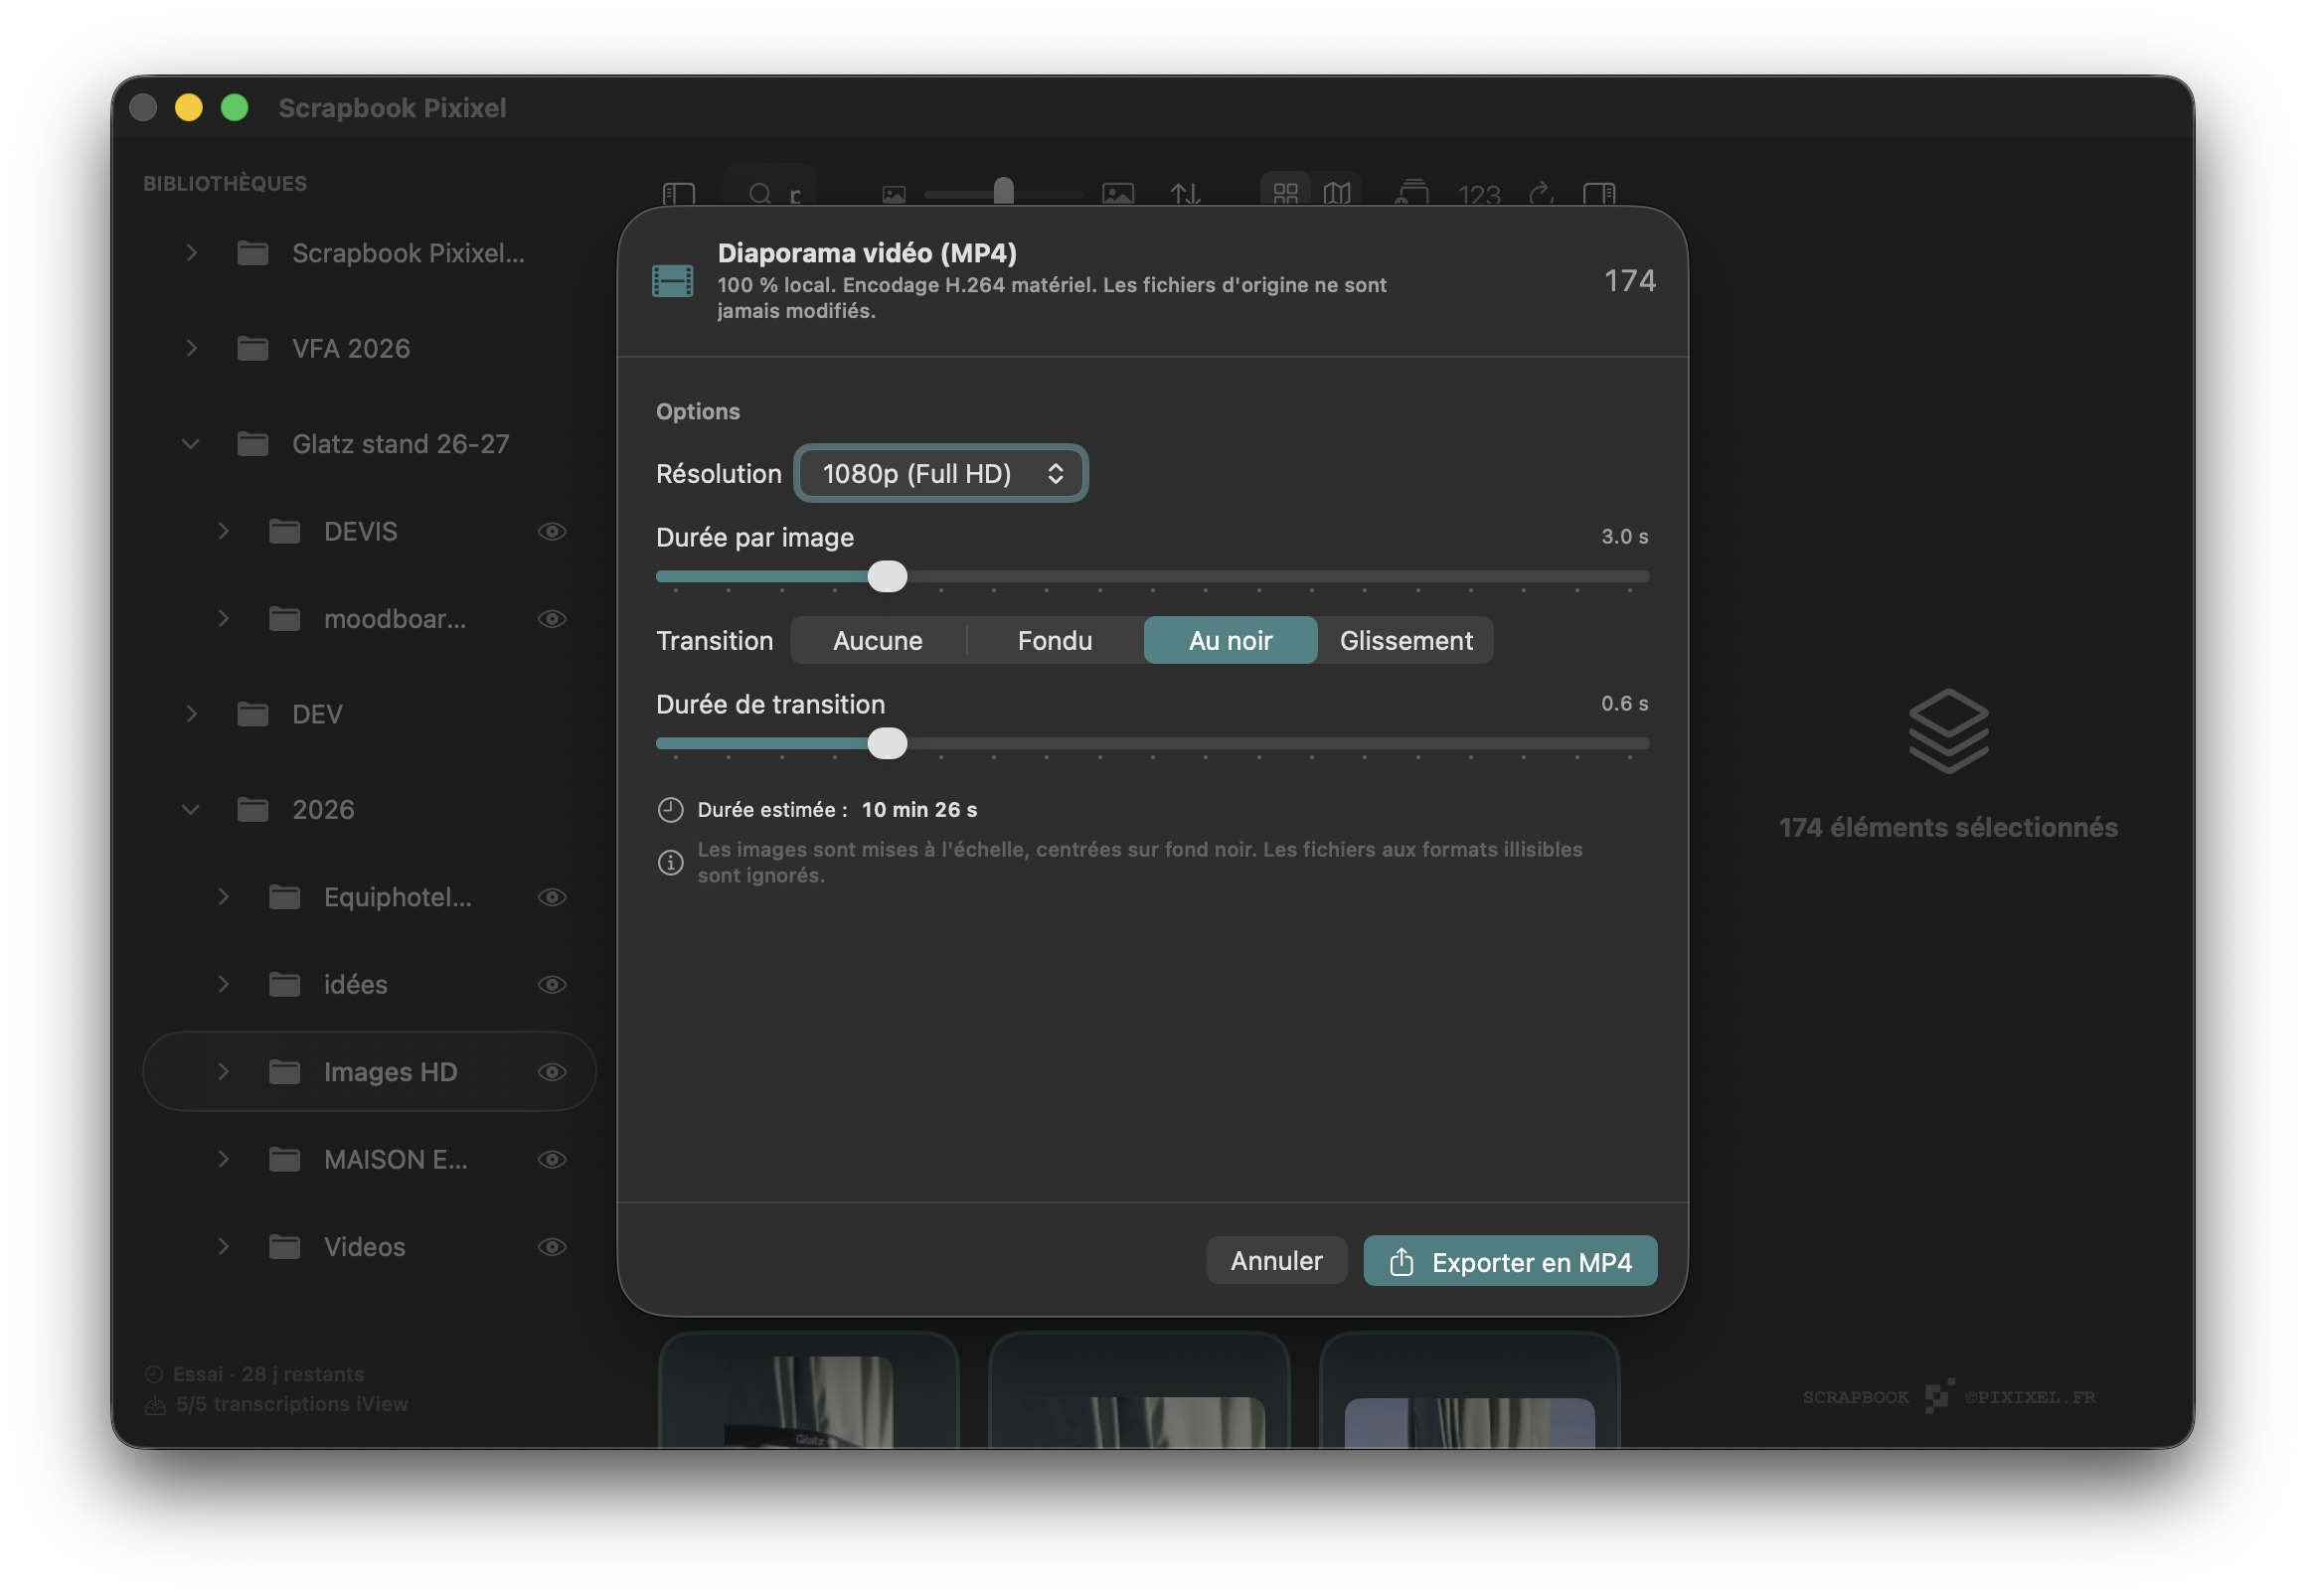Click the stacked collection icon in toolbar
This screenshot has height=1596, width=2306.
[x=1412, y=193]
